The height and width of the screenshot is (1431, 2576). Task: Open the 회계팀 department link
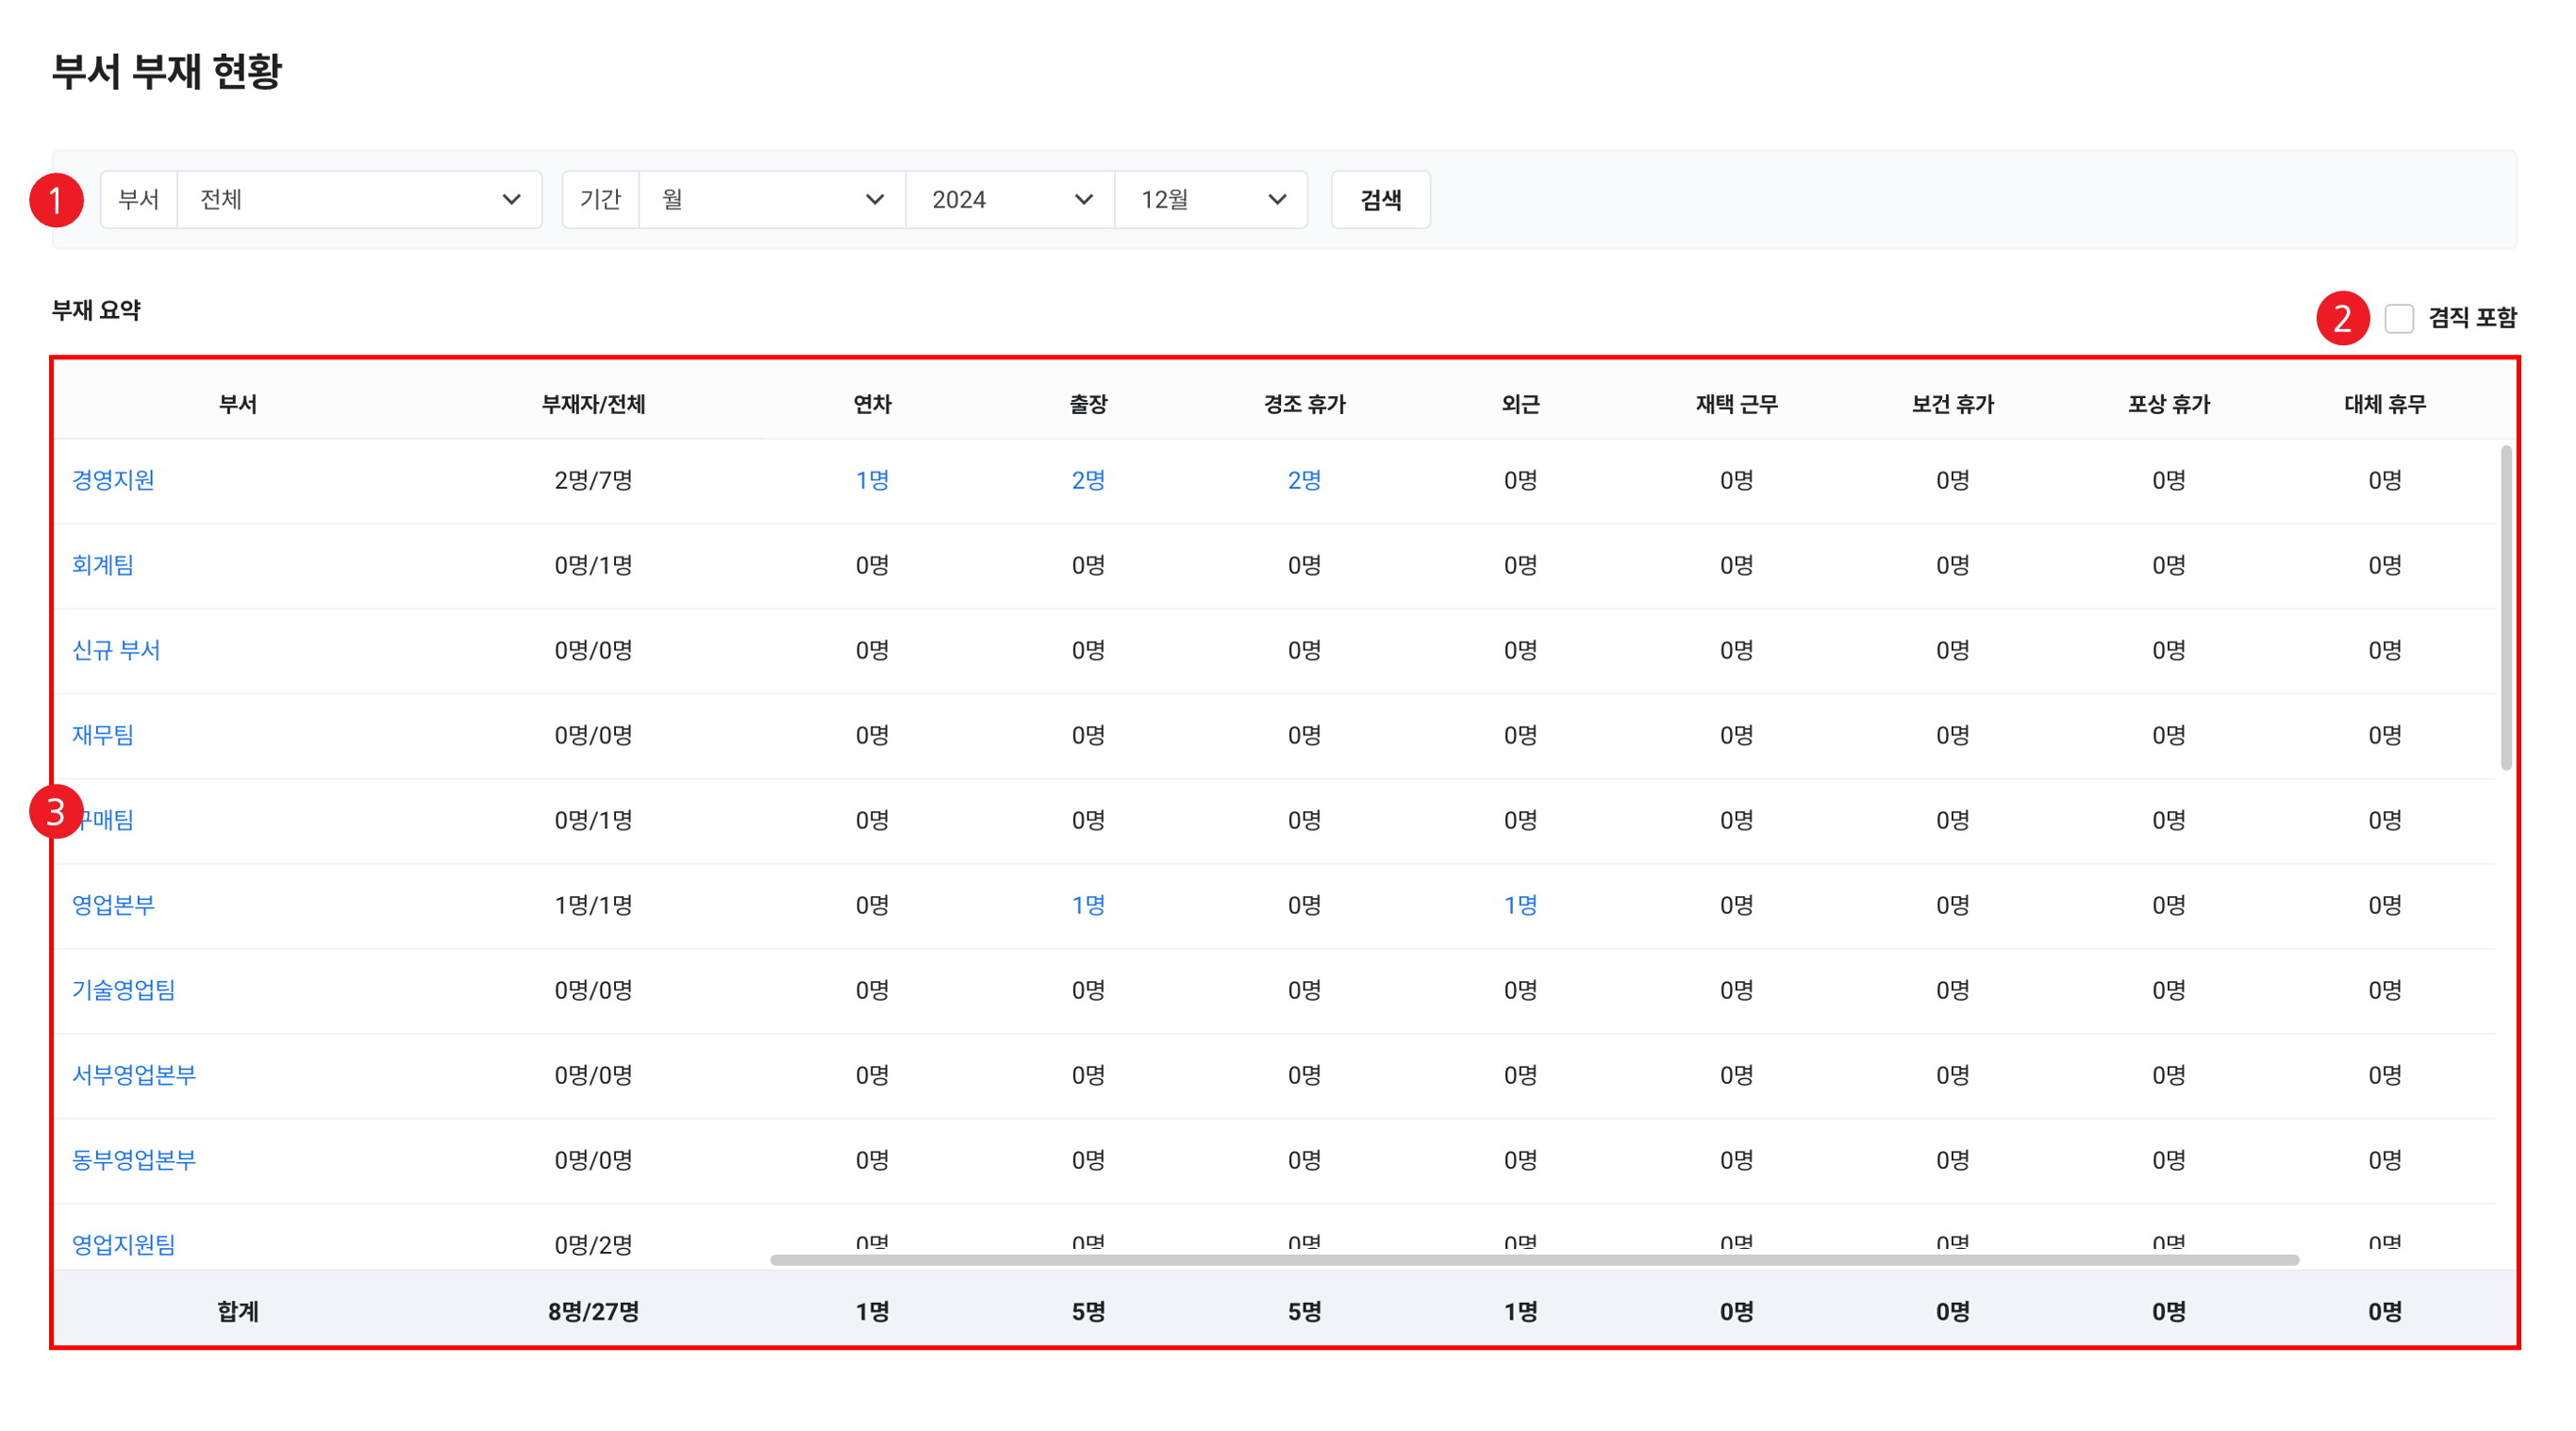click(102, 565)
